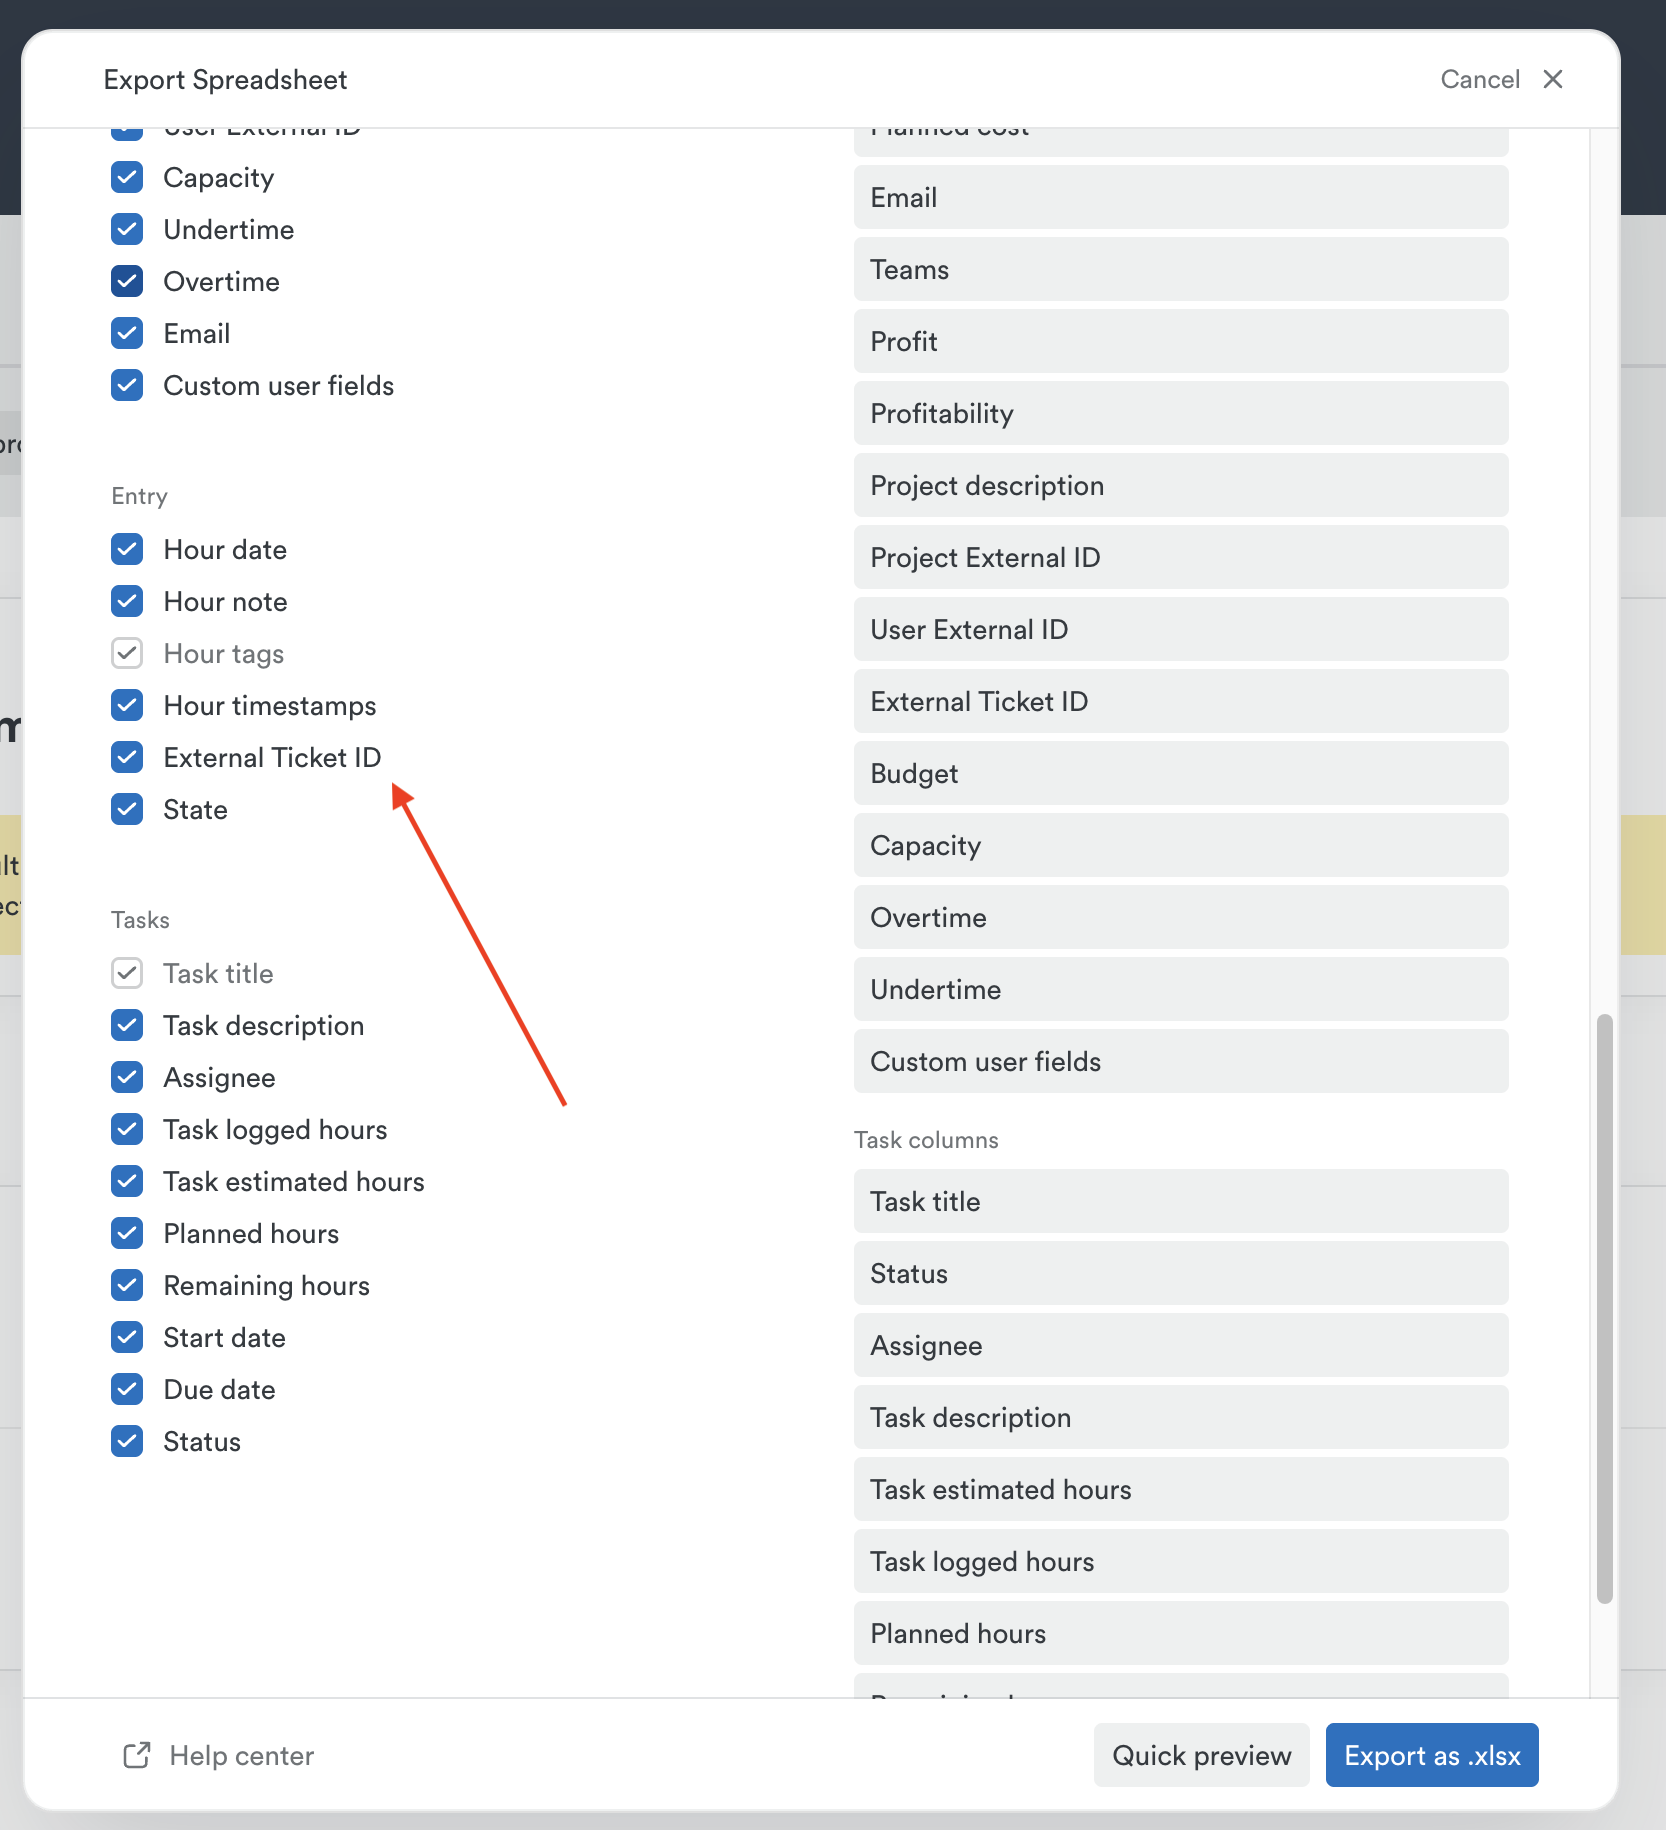Toggle off the Assignee checkbox
Image resolution: width=1666 pixels, height=1830 pixels.
coord(127,1077)
